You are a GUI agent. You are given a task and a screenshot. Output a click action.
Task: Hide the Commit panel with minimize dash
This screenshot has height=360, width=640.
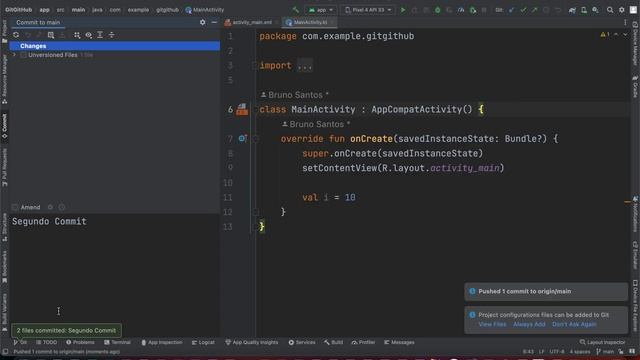[x=214, y=22]
